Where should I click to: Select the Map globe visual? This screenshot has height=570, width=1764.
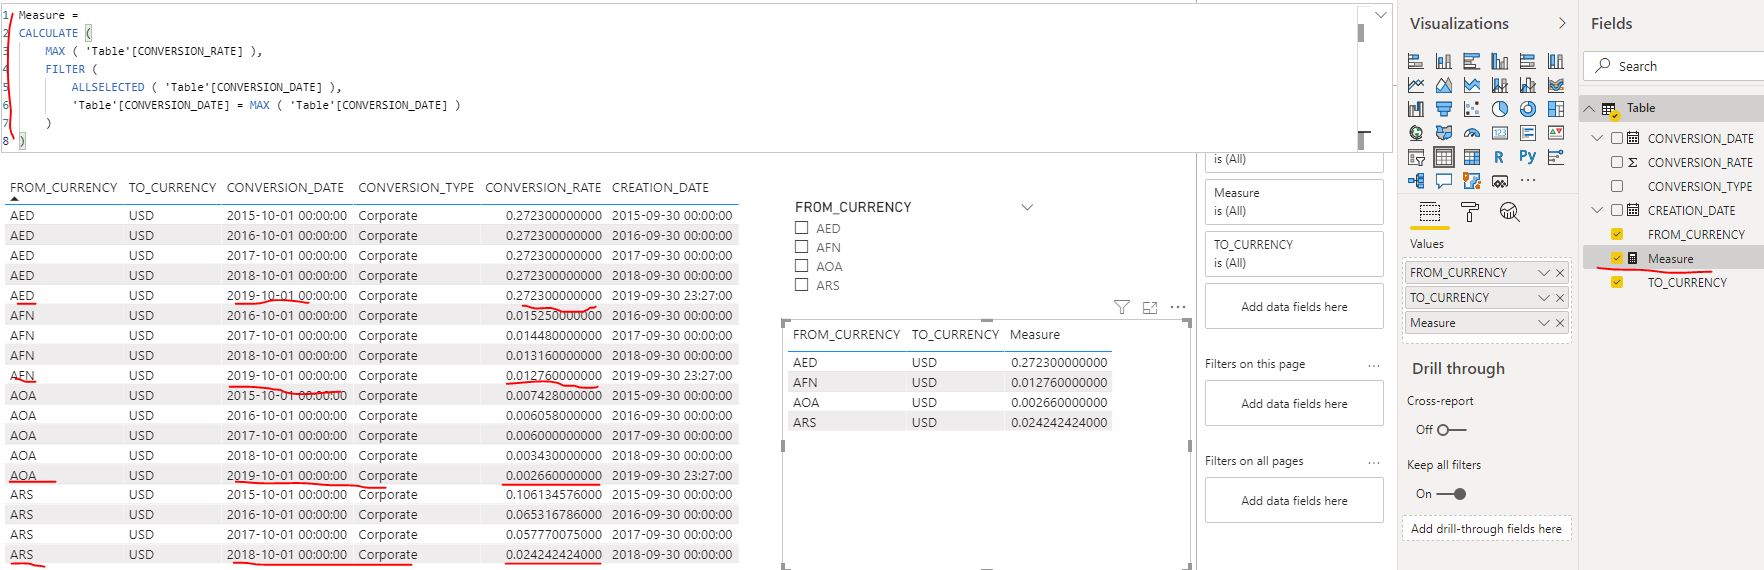pos(1416,133)
